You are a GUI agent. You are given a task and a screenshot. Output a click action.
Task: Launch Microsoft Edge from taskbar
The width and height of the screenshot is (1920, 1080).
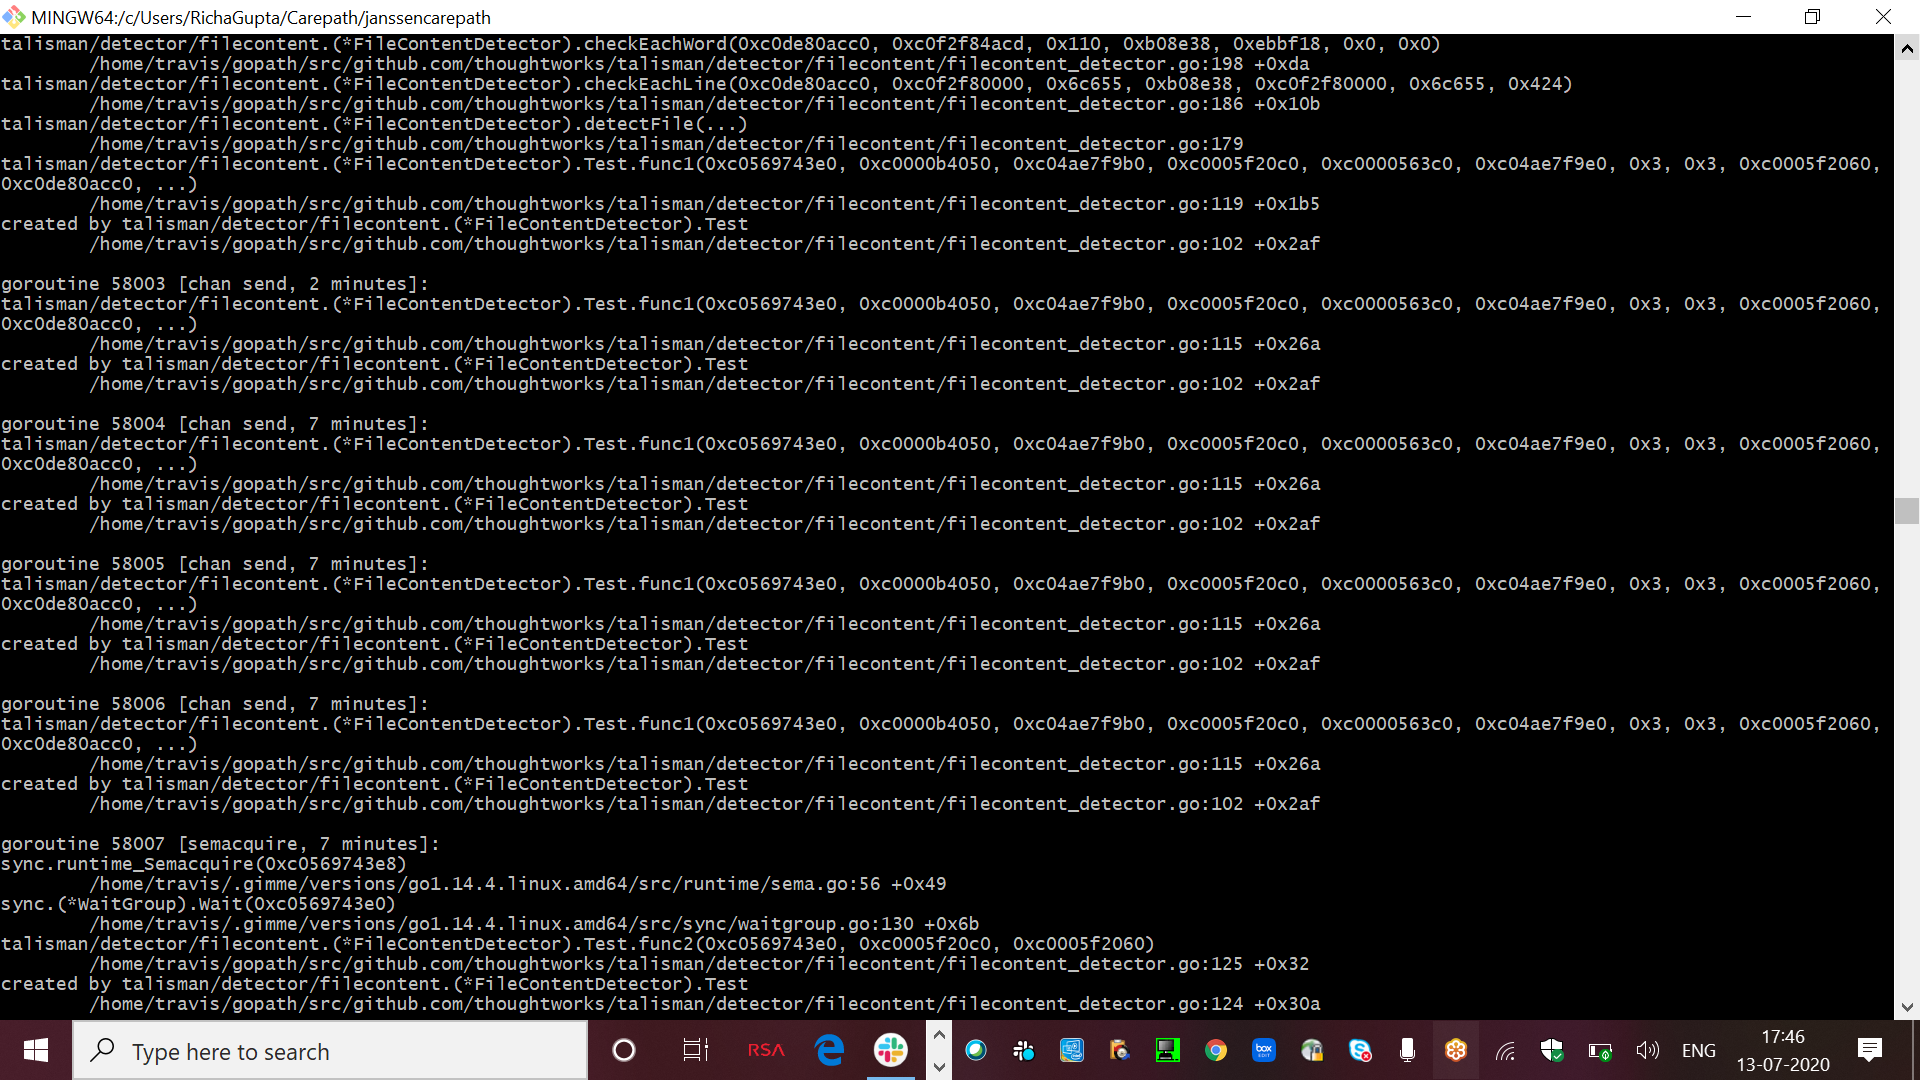click(x=829, y=1050)
